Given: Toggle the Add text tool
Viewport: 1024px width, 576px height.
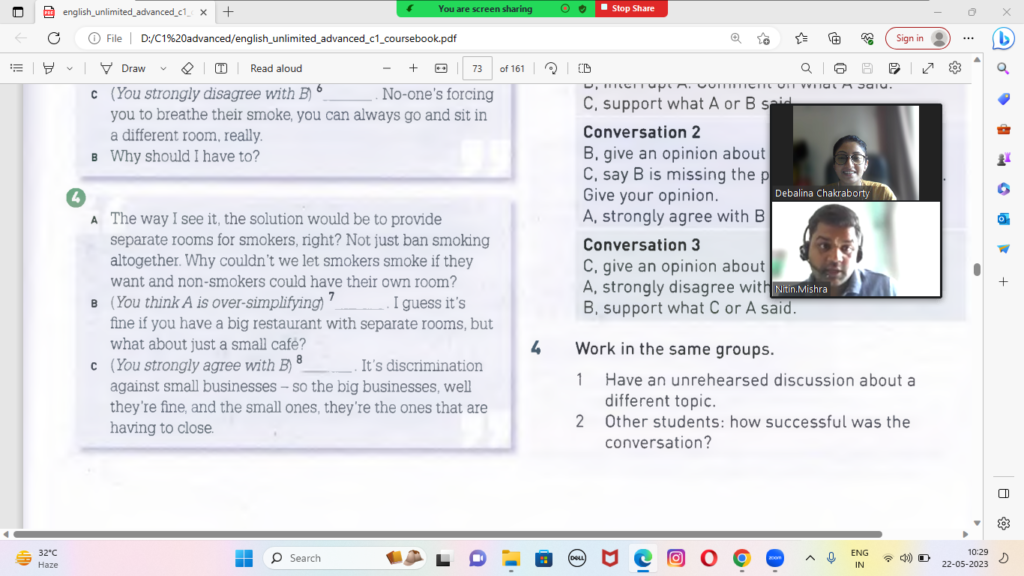Looking at the screenshot, I should [x=221, y=68].
